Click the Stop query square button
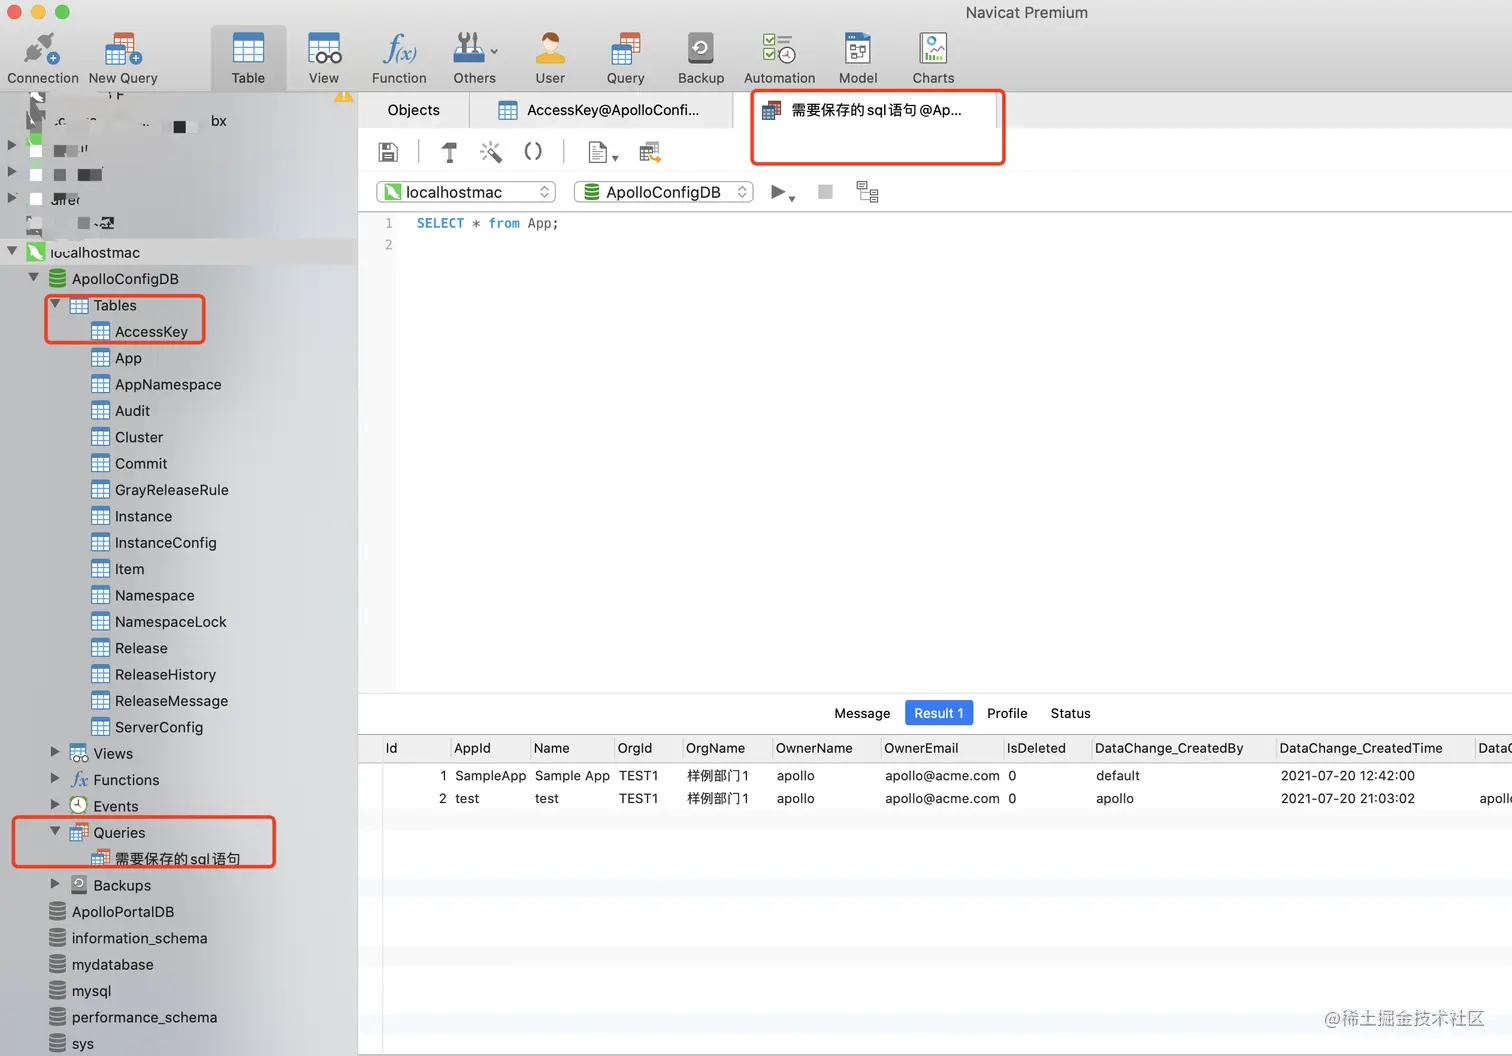This screenshot has width=1512, height=1056. point(825,192)
